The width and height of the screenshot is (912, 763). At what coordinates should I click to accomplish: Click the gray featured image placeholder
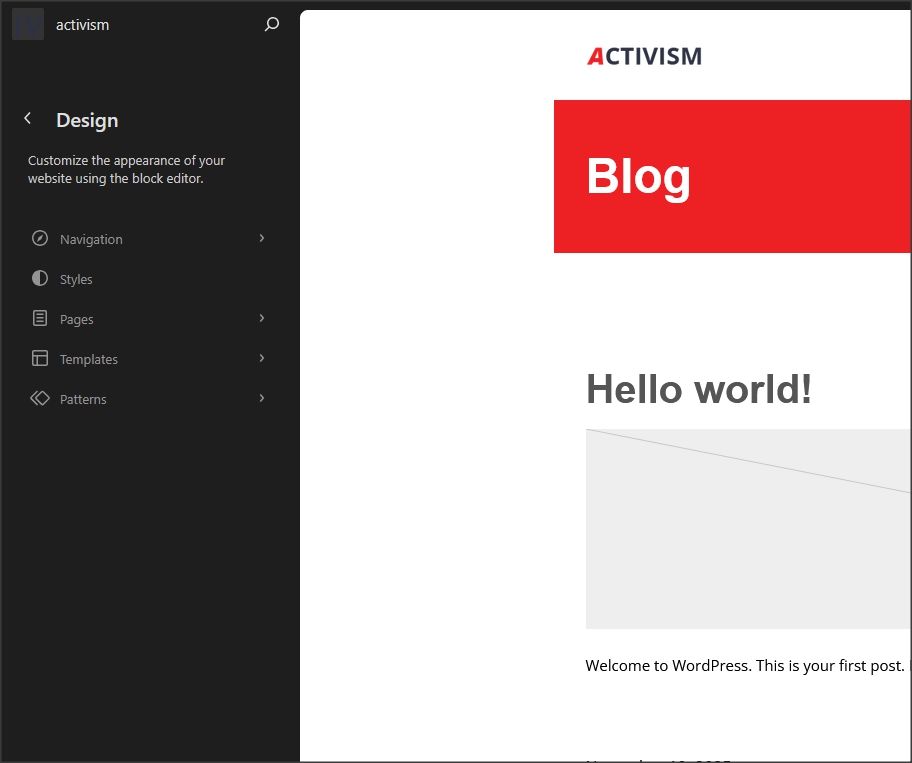point(748,540)
